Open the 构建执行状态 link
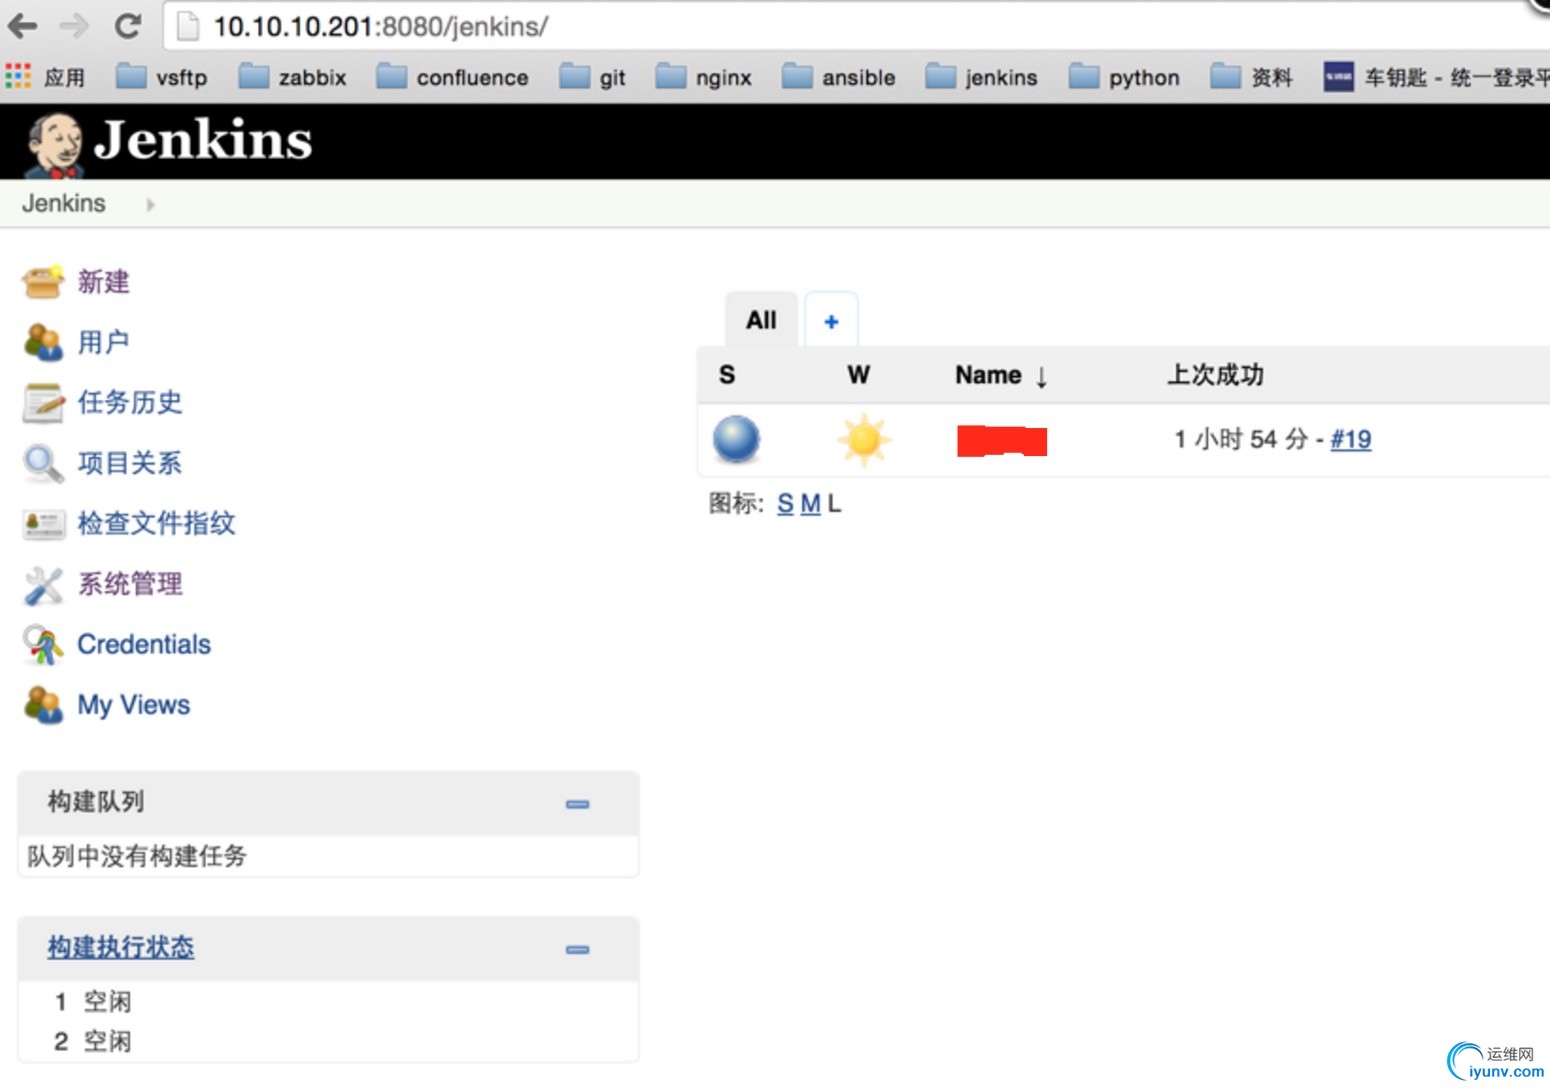The height and width of the screenshot is (1088, 1550). click(121, 947)
